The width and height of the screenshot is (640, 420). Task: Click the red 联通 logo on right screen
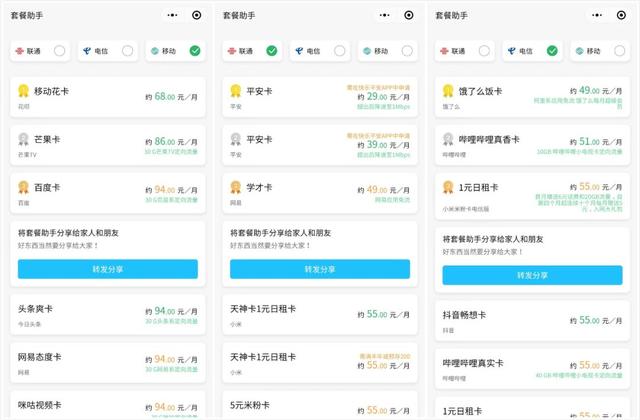click(444, 51)
